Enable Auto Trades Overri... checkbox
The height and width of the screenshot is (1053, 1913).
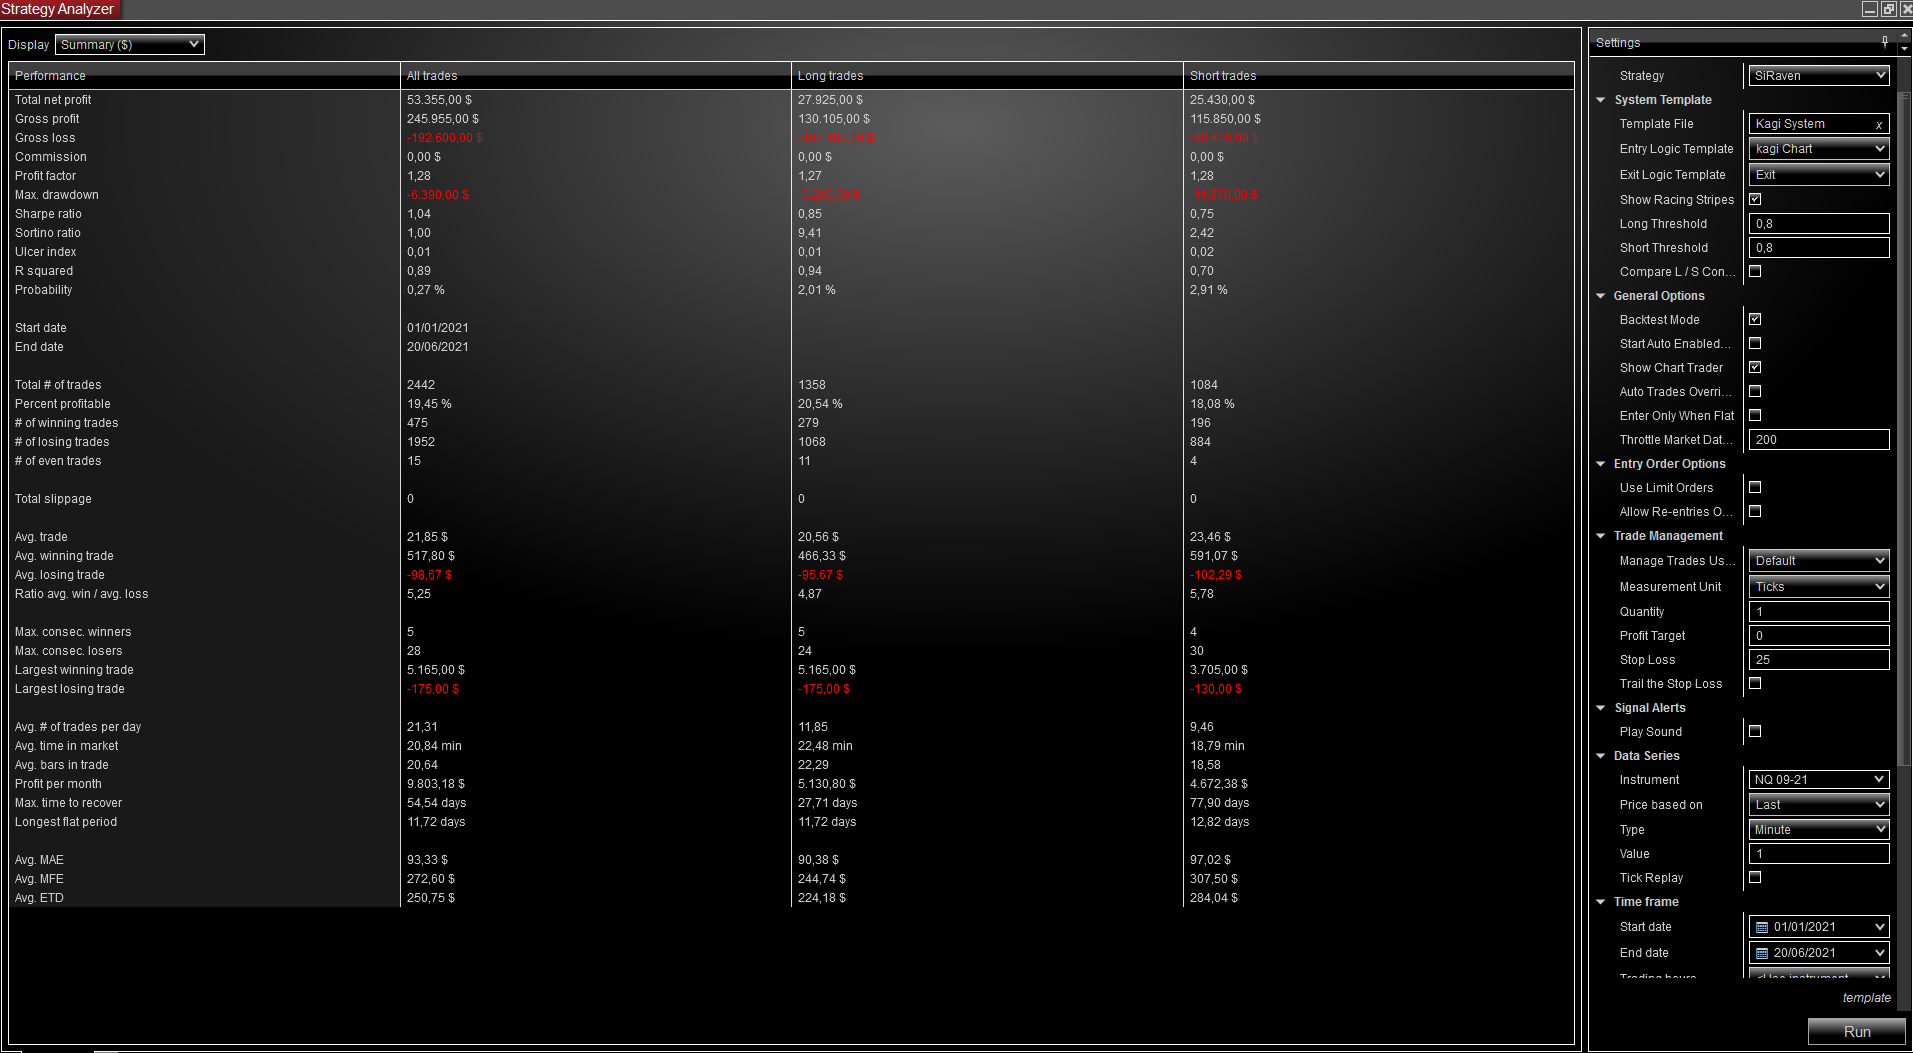pyautogui.click(x=1755, y=392)
